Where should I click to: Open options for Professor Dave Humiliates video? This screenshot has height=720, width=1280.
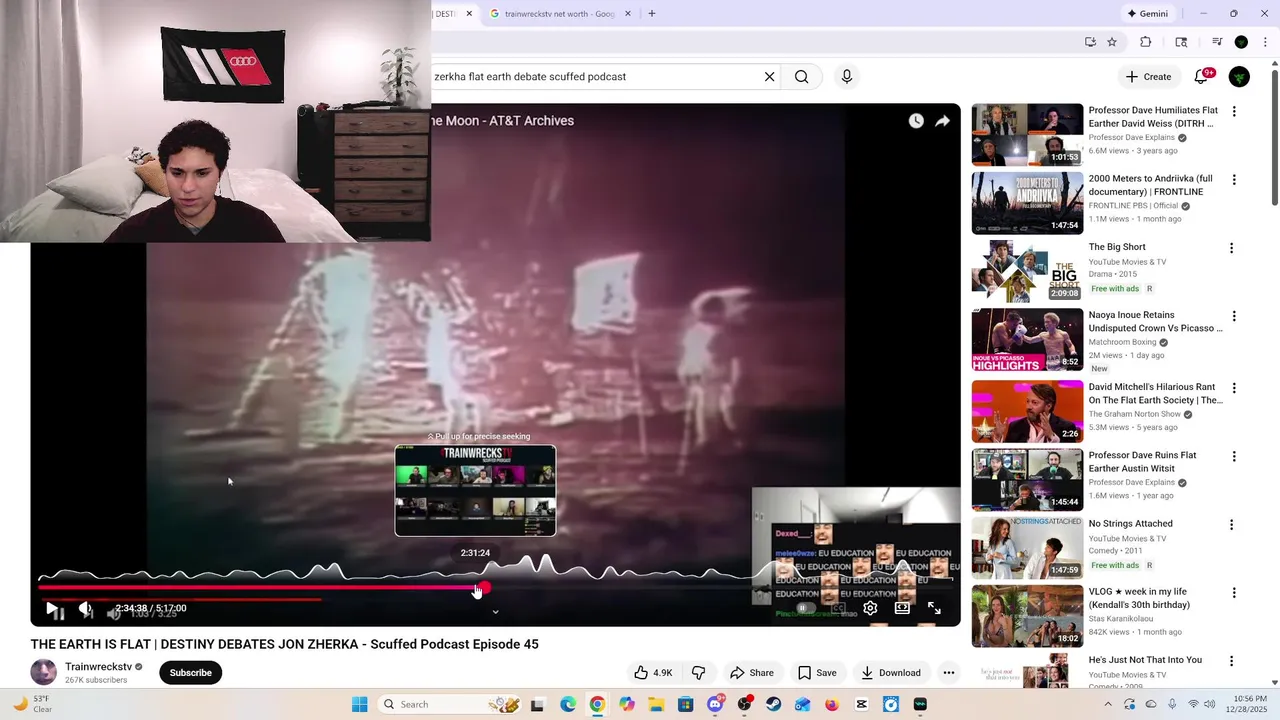tap(1234, 112)
